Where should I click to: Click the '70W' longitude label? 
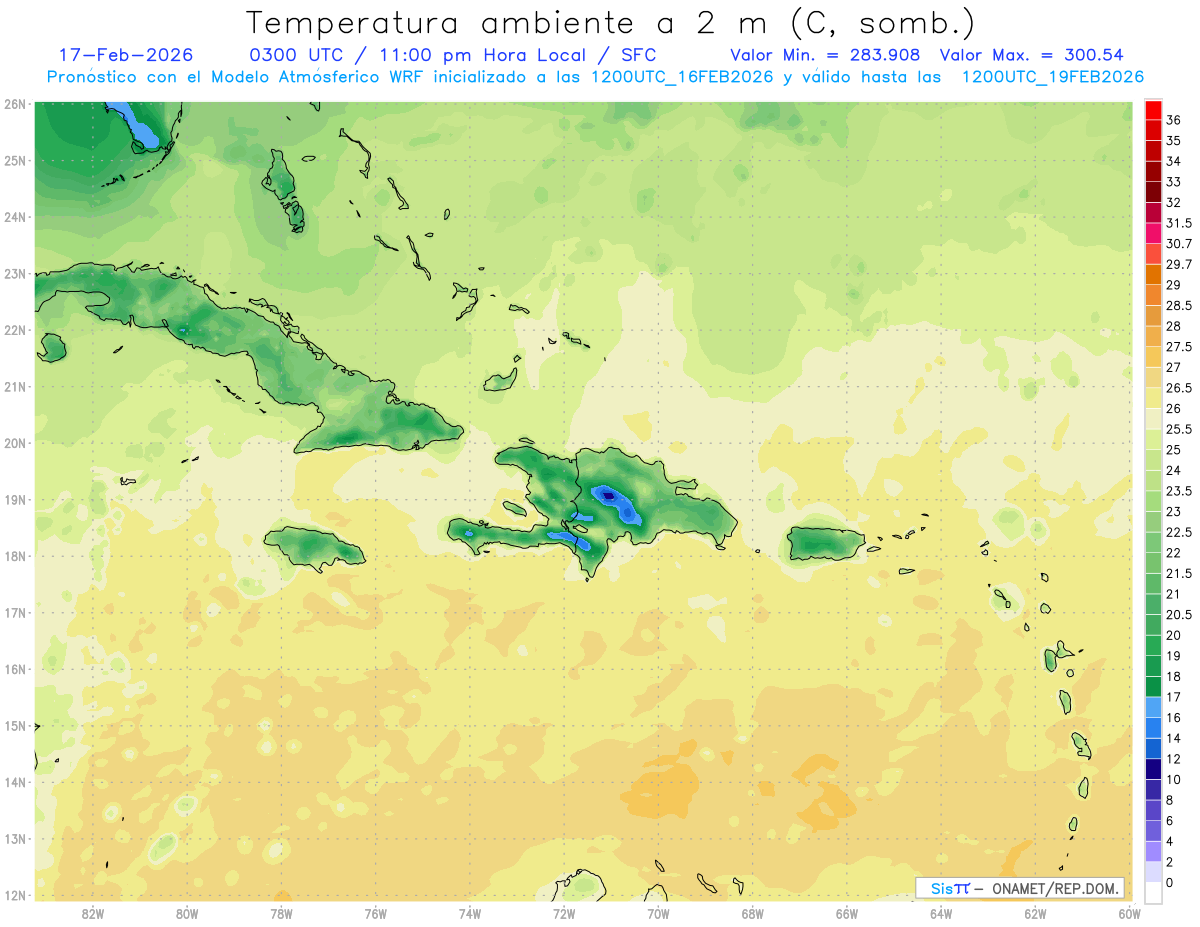pos(658,914)
